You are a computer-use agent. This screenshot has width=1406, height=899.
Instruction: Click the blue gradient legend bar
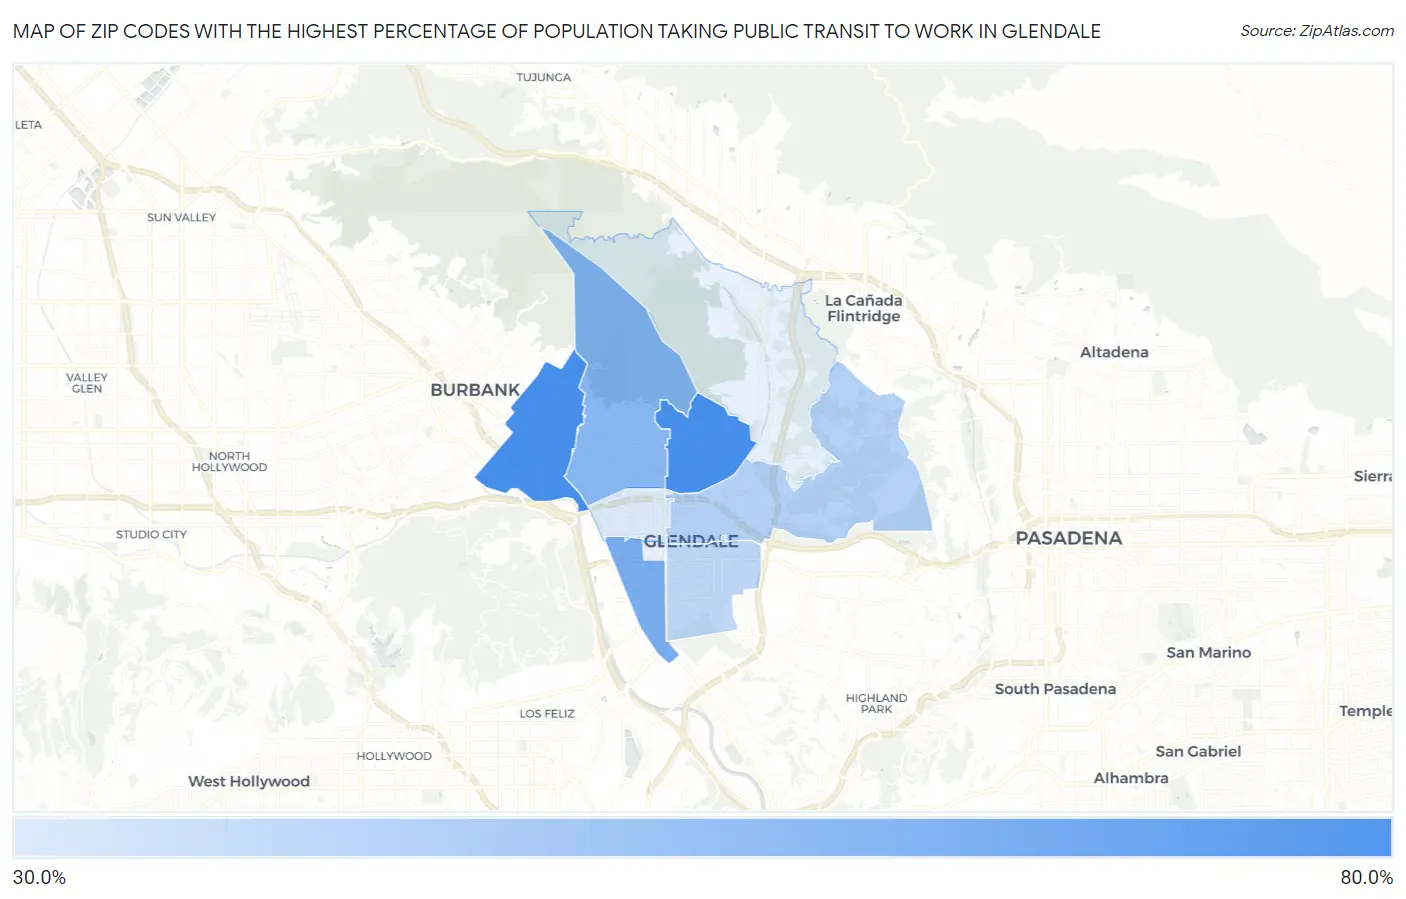702,838
